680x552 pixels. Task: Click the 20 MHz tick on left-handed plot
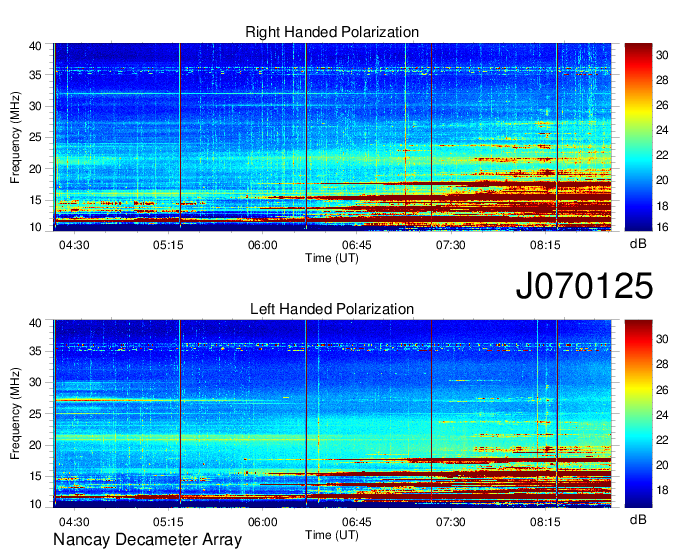tap(35, 445)
